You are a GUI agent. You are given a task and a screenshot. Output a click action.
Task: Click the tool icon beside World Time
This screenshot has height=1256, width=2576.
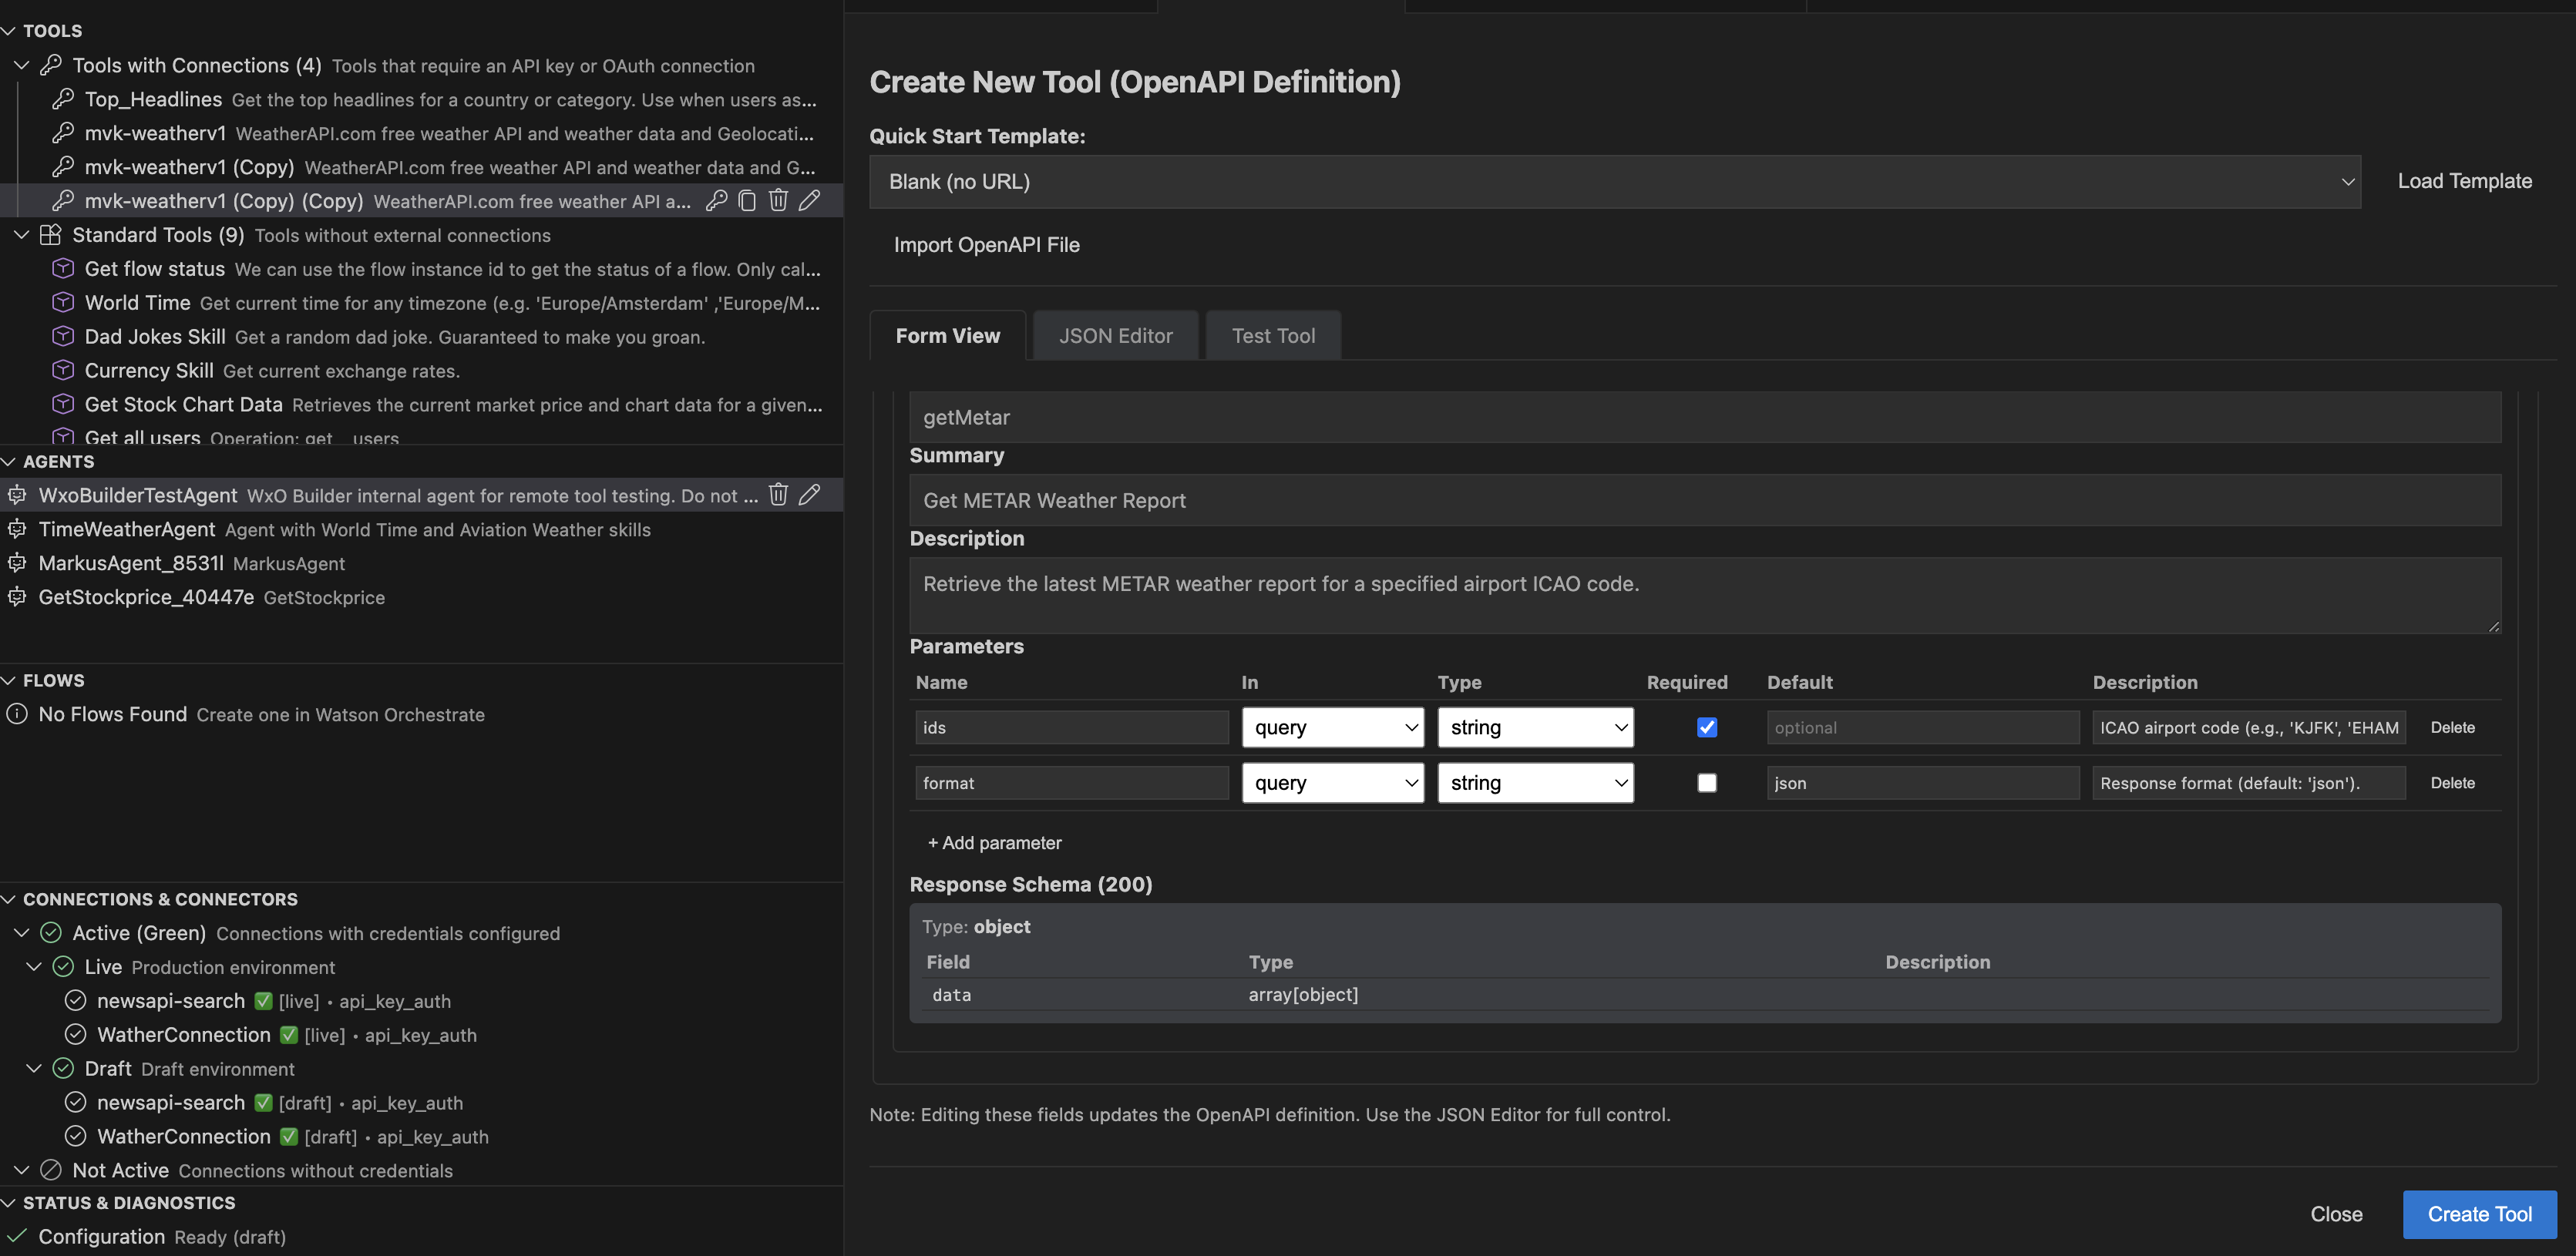pos(63,302)
